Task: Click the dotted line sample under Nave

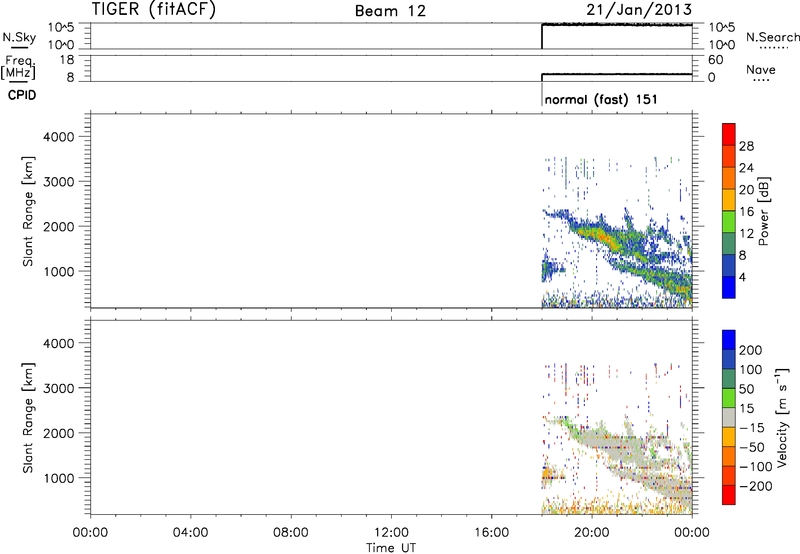Action: click(761, 80)
